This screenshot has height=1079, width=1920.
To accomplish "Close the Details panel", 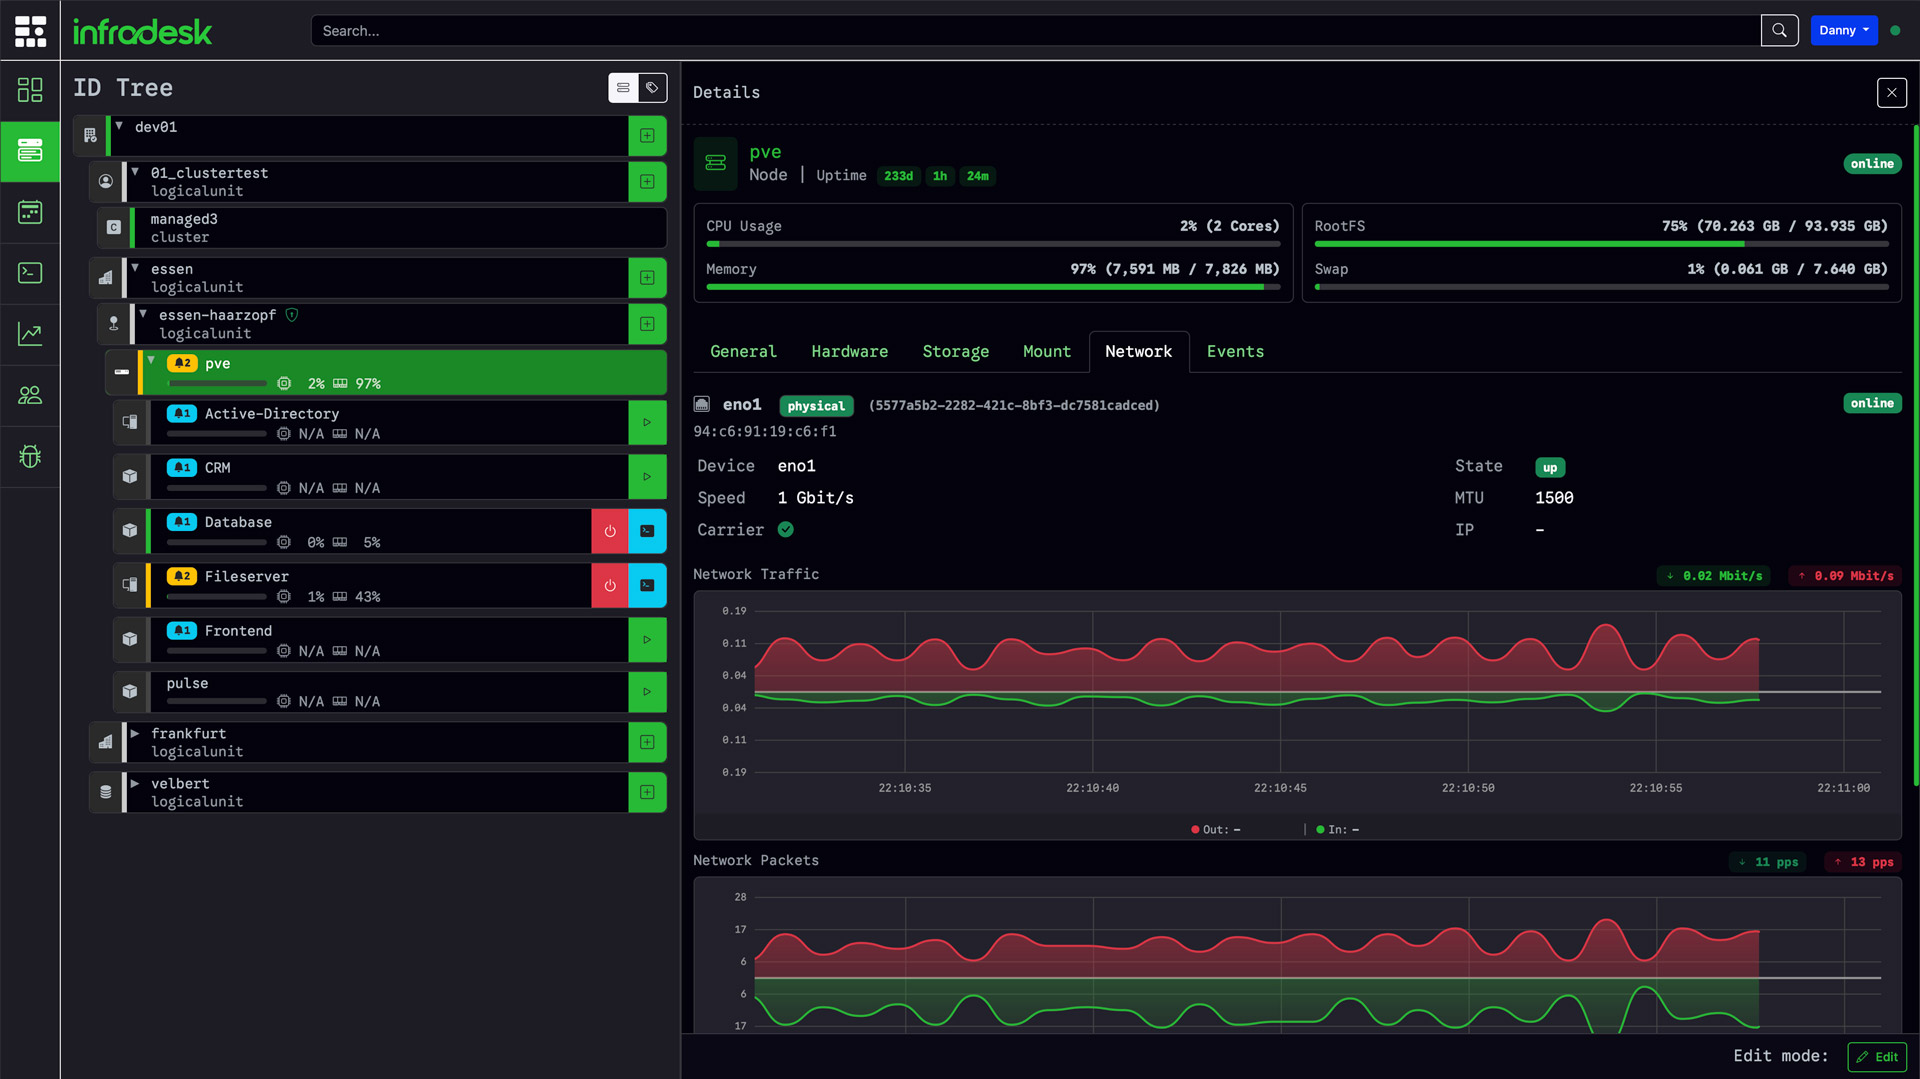I will [x=1891, y=93].
